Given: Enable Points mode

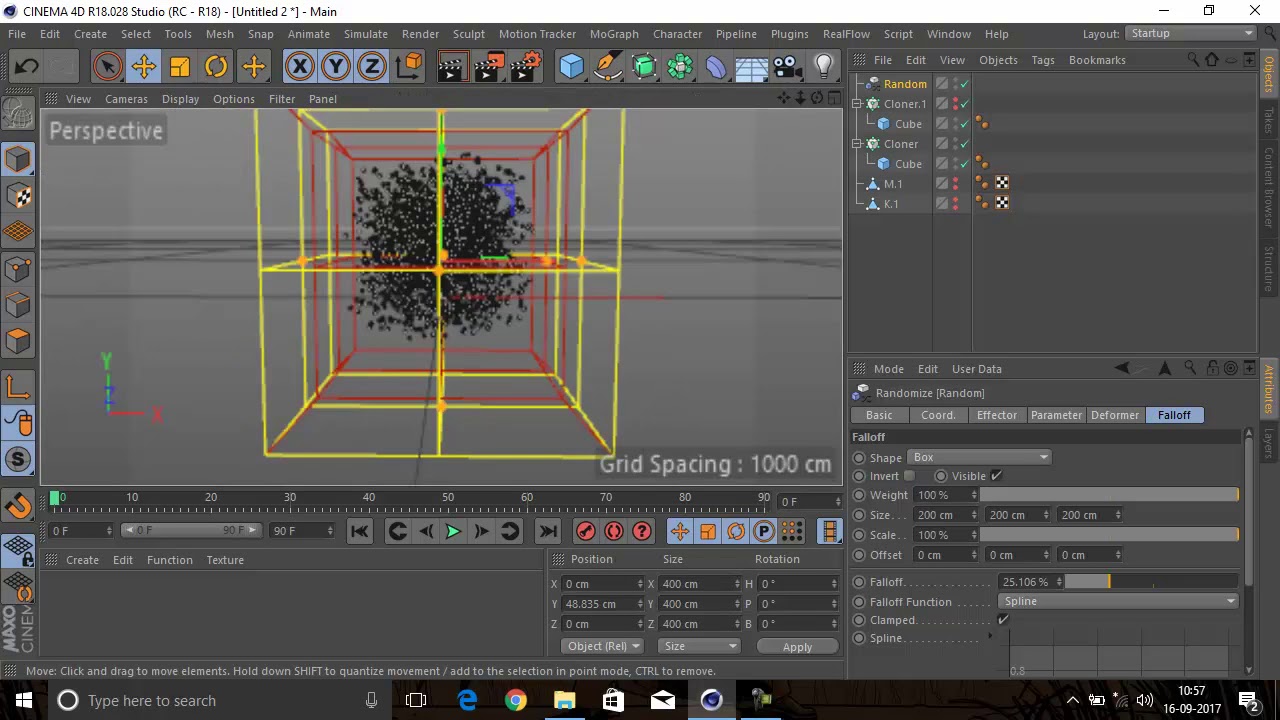Looking at the screenshot, I should pos(18,268).
